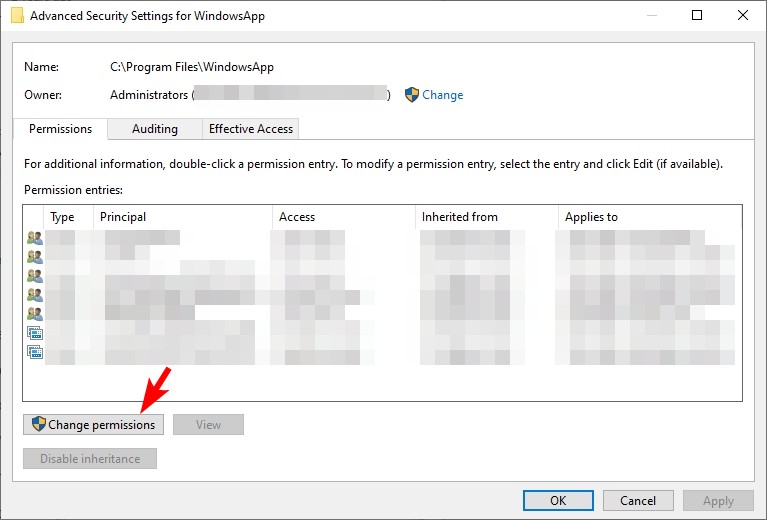Open the Effective Access tab
Image resolution: width=767 pixels, height=520 pixels.
[250, 129]
